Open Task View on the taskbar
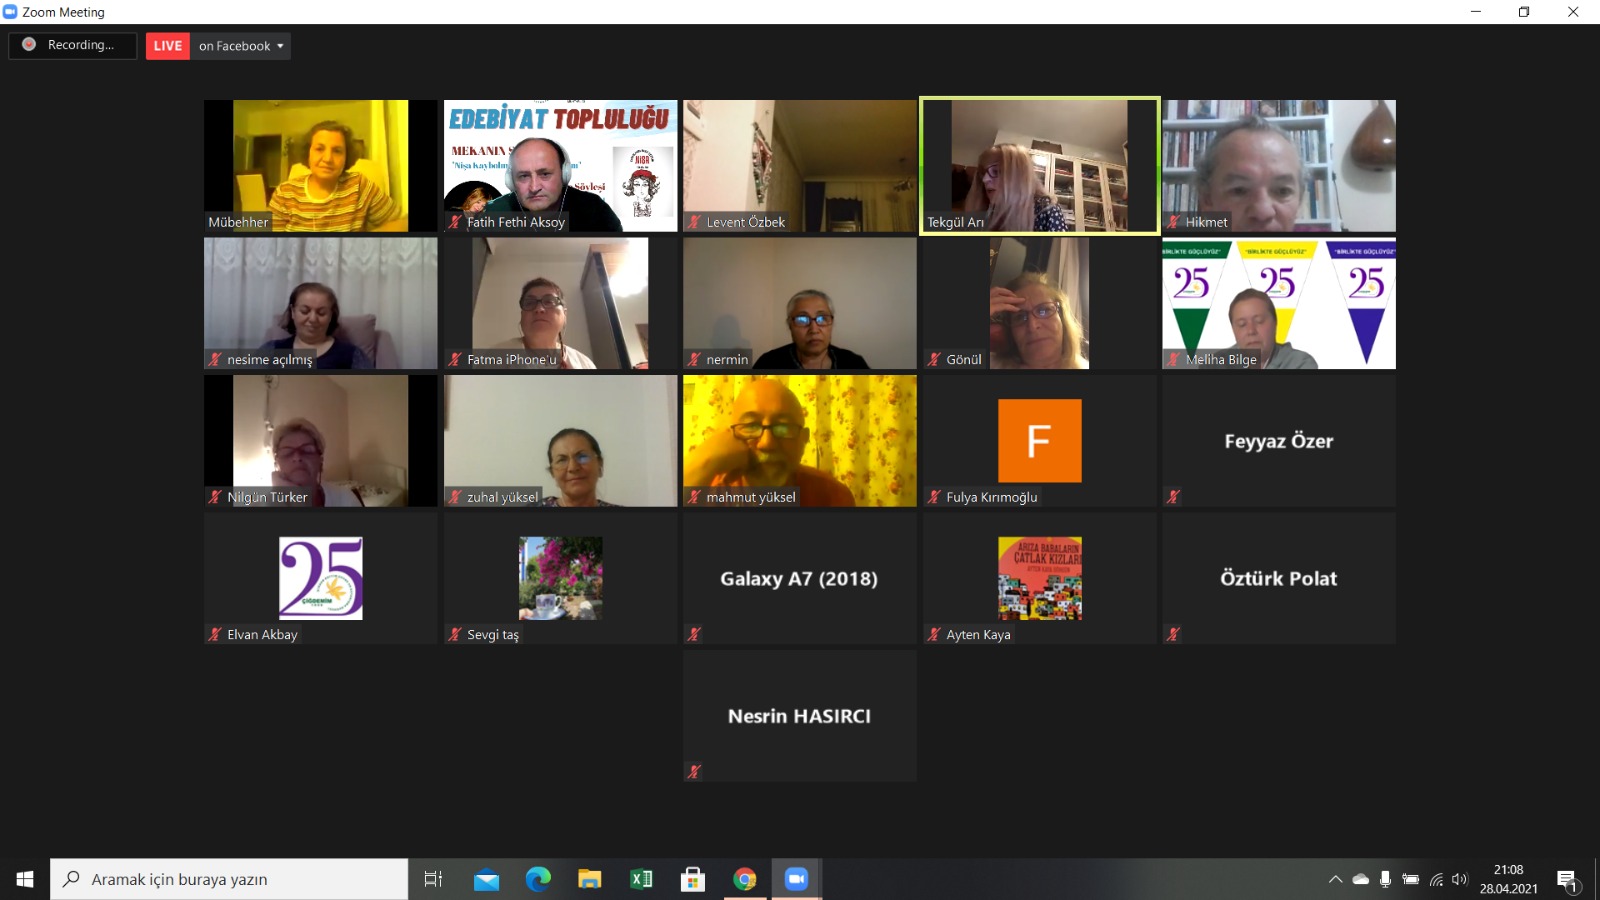This screenshot has height=900, width=1600. 433,879
